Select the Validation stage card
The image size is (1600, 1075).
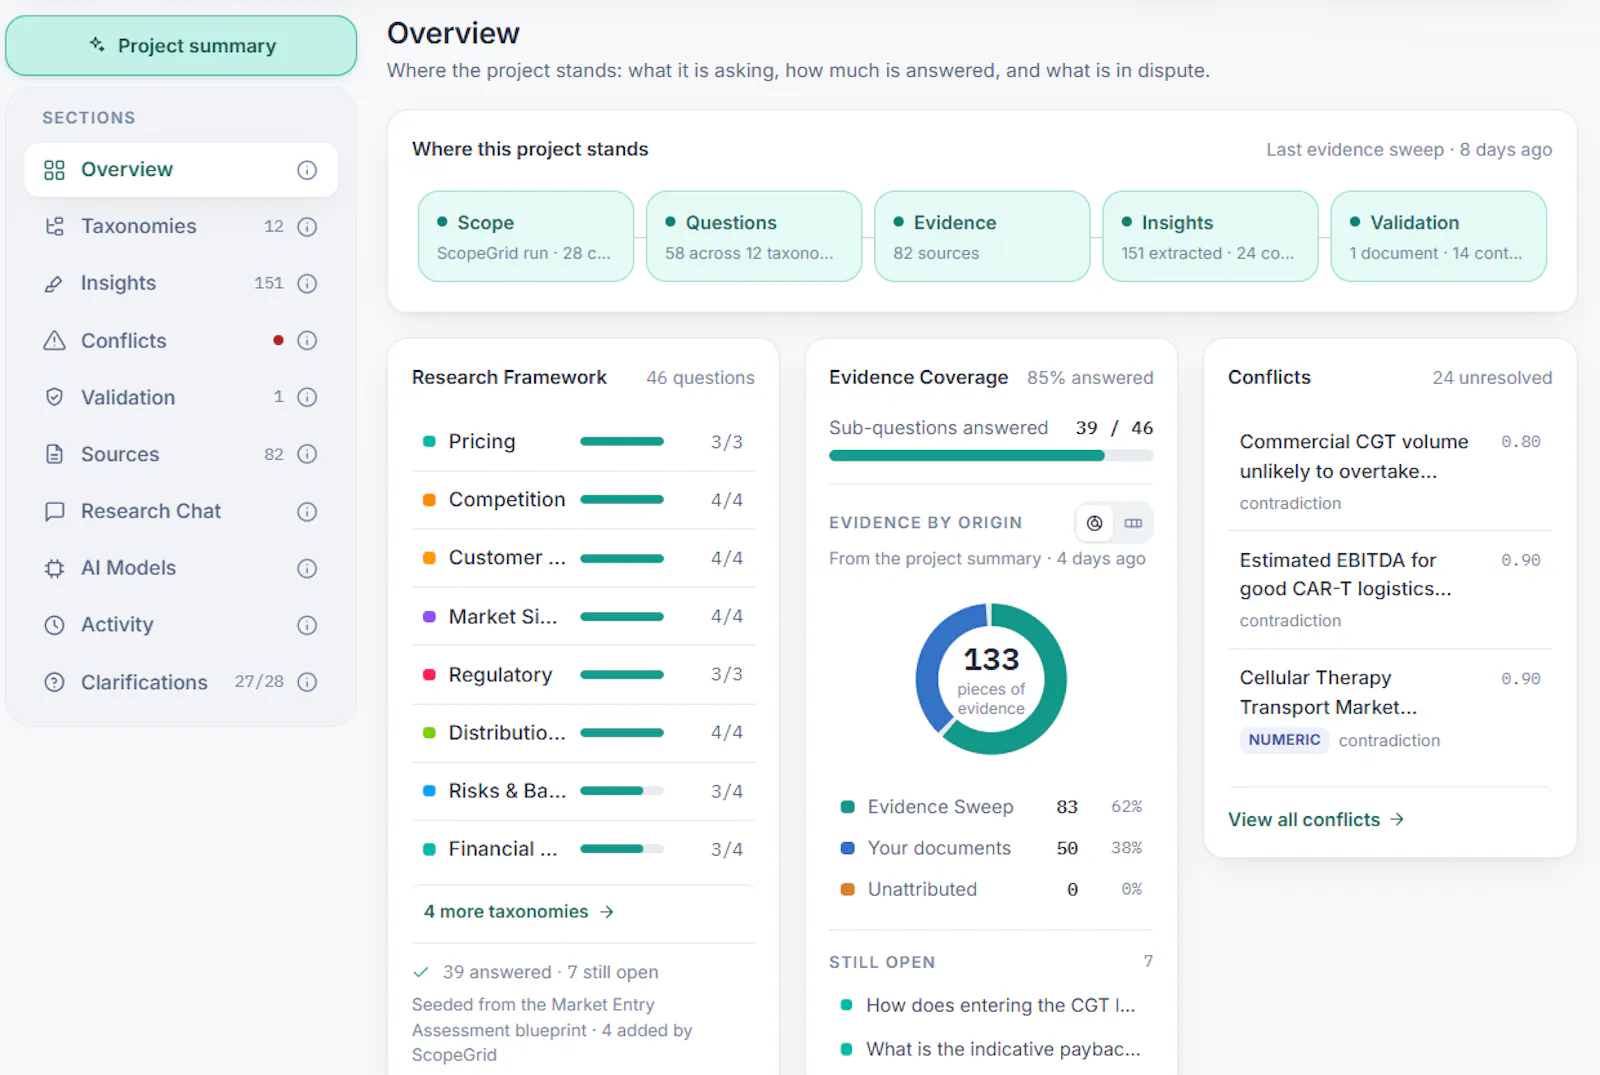pyautogui.click(x=1439, y=237)
